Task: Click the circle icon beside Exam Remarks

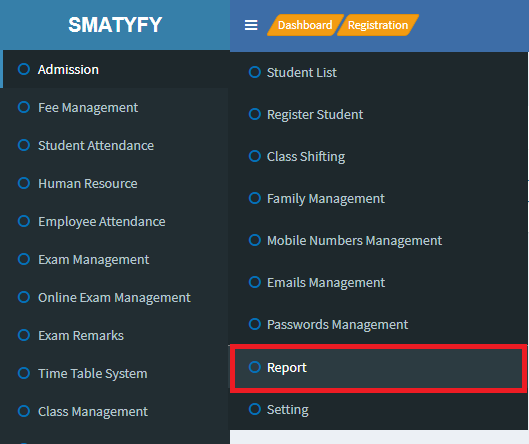Action: point(24,335)
